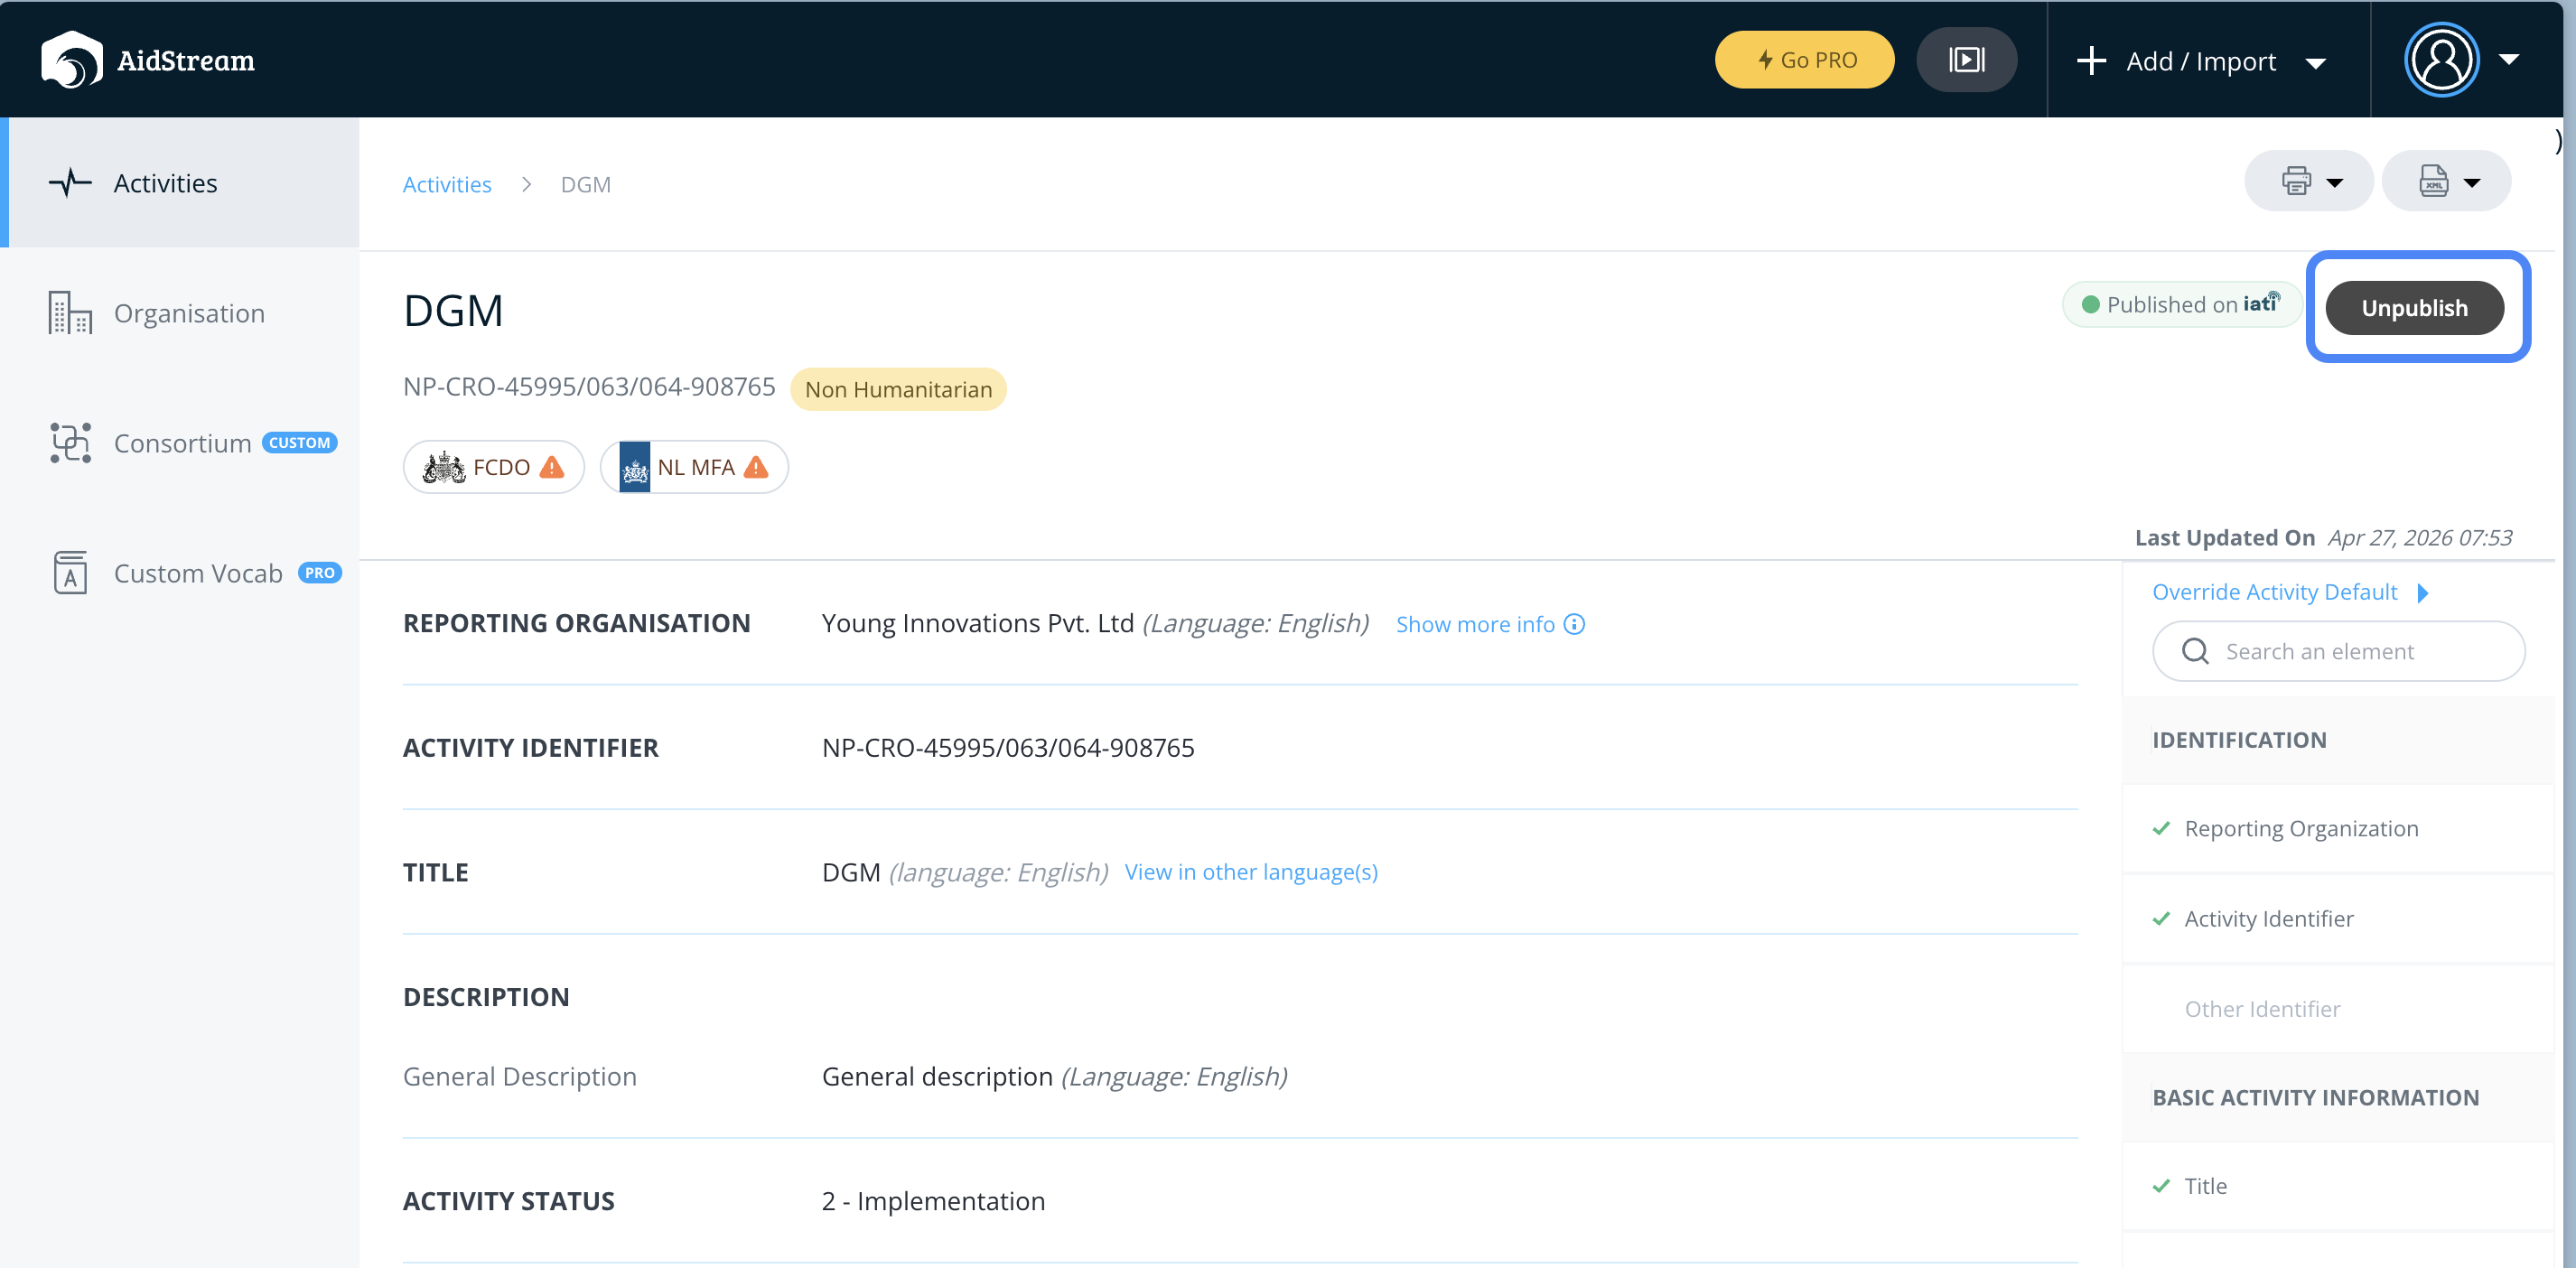Expand the XML download dropdown arrow

[2472, 182]
